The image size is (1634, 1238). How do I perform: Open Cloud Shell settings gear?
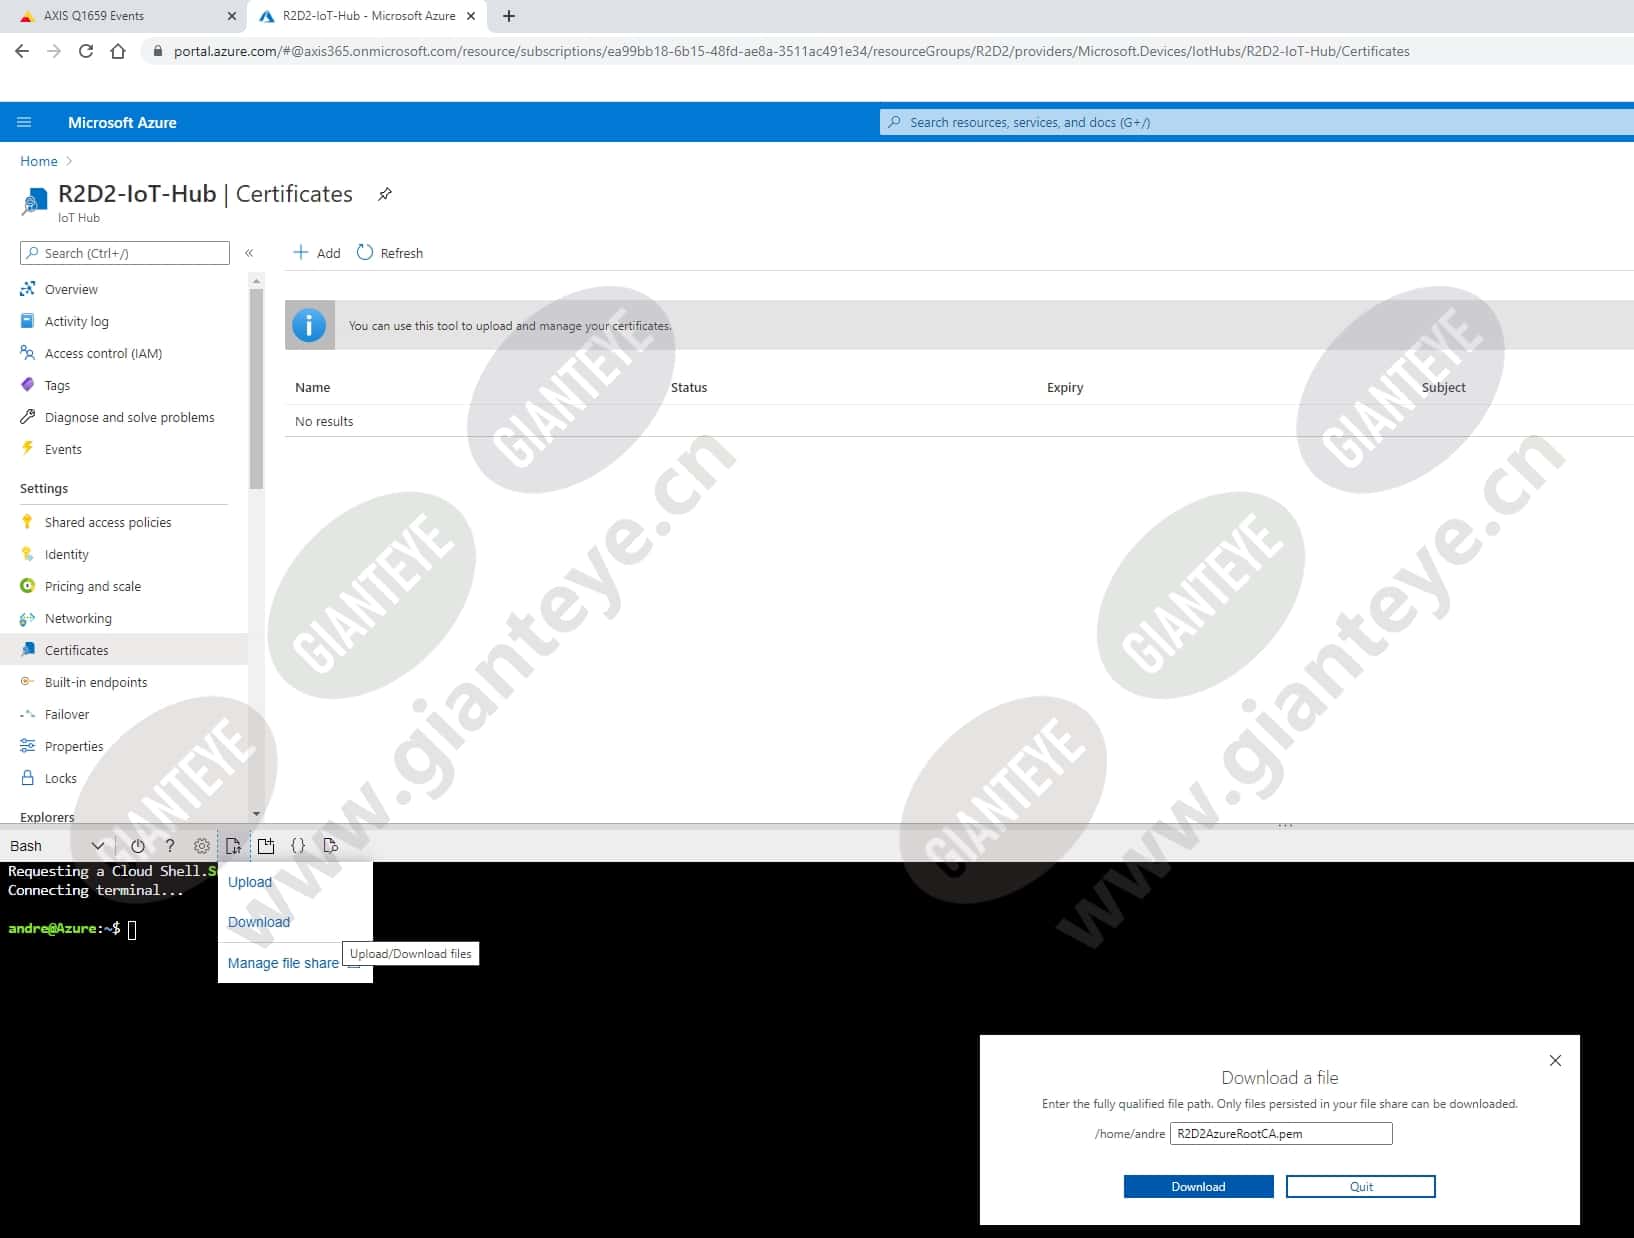(202, 846)
